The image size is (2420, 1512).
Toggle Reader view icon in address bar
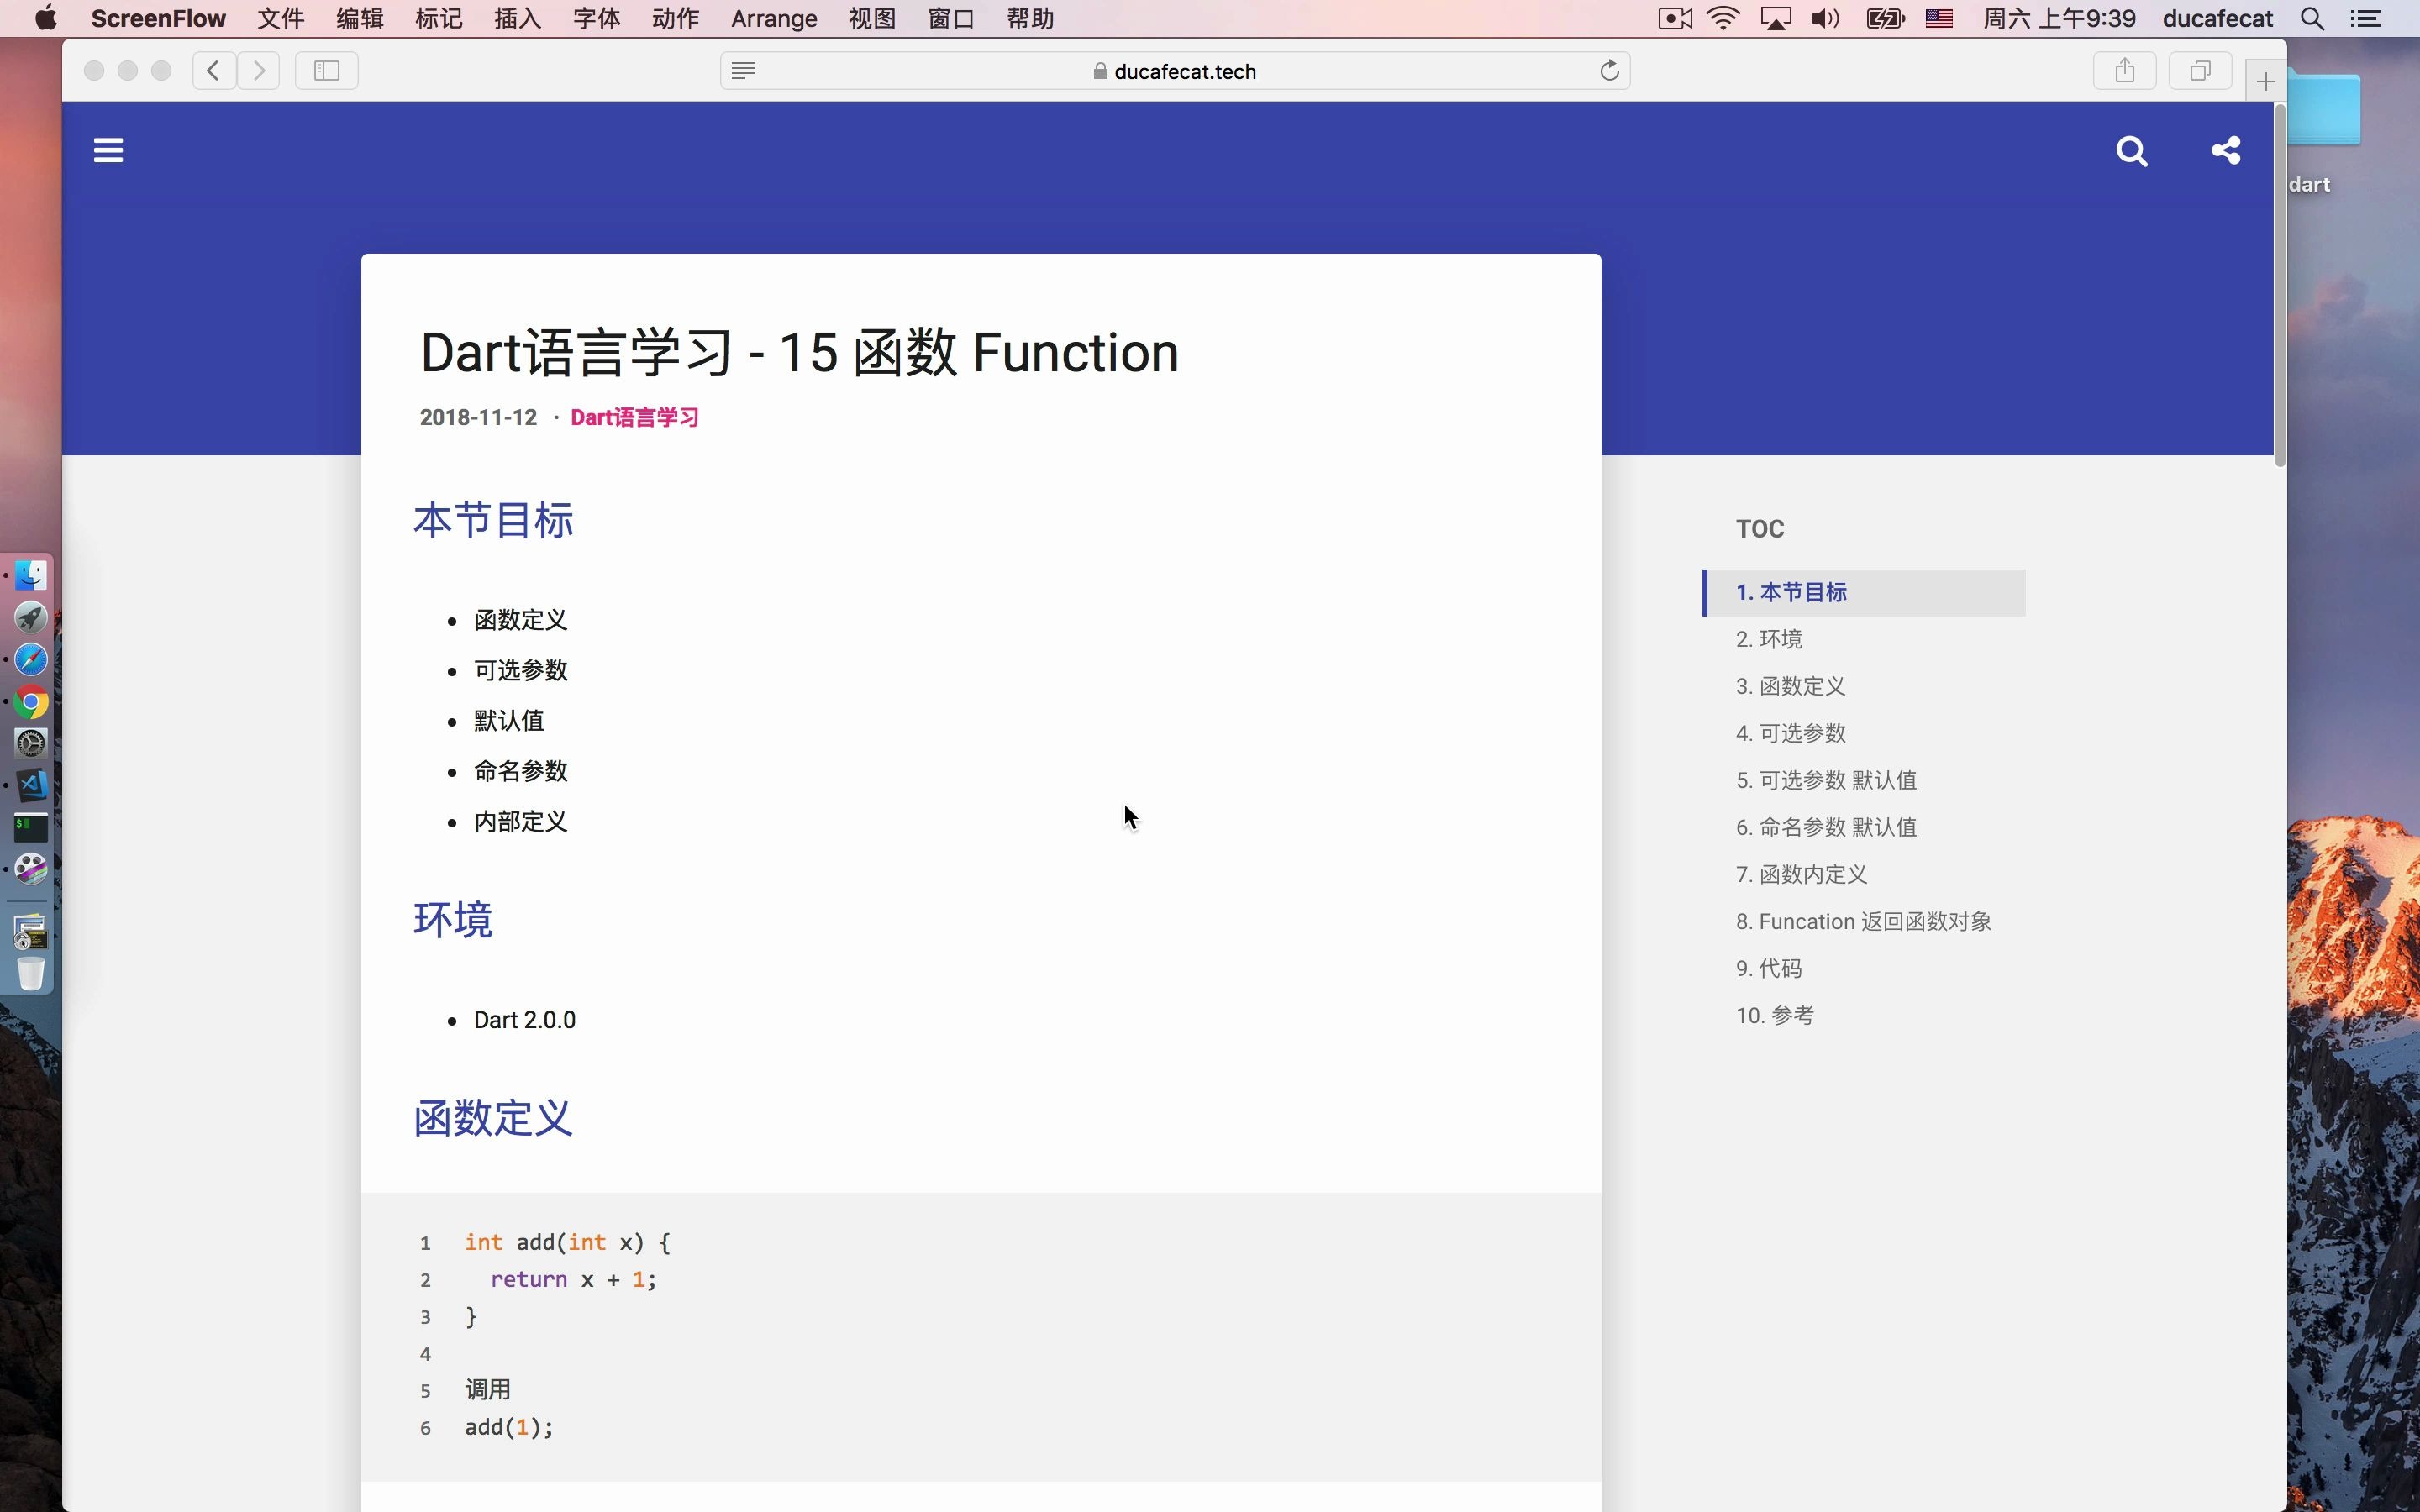pyautogui.click(x=743, y=71)
